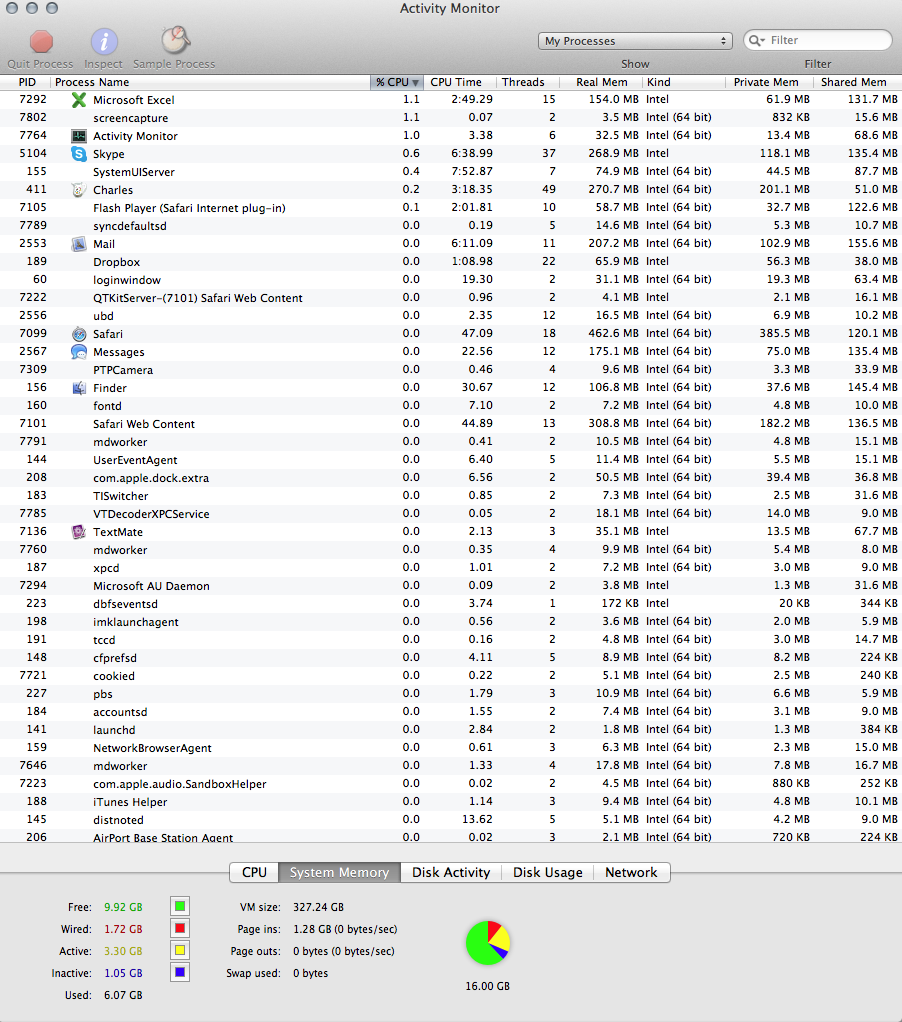Select the PTPCamera process row
The image size is (902, 1022).
tap(451, 370)
